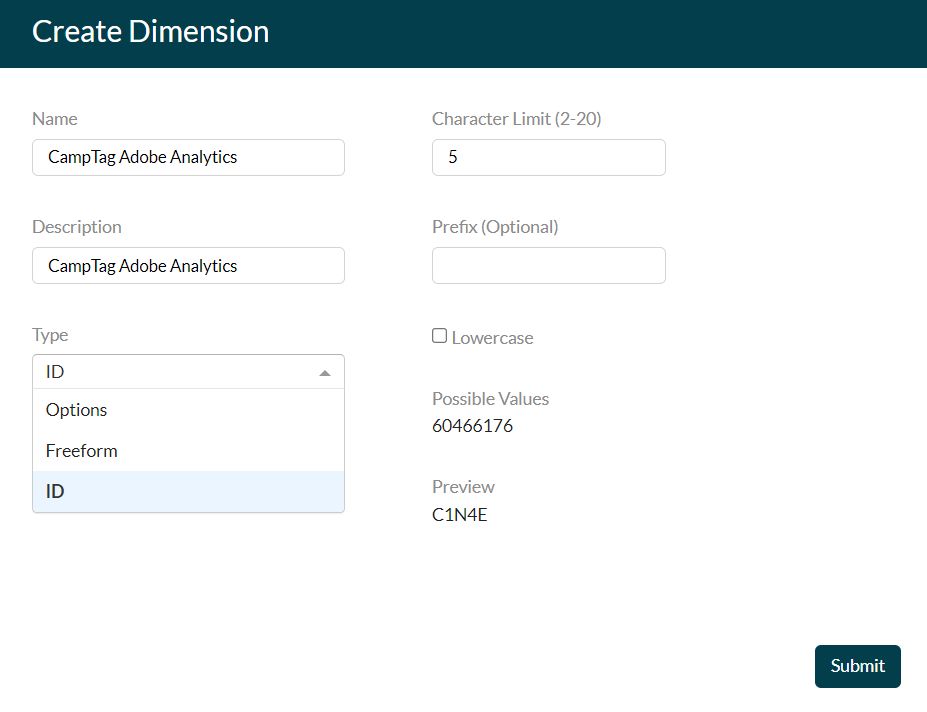Viewport: 927px width, 712px height.
Task: Select Freeform as the dimension type
Action: point(81,450)
